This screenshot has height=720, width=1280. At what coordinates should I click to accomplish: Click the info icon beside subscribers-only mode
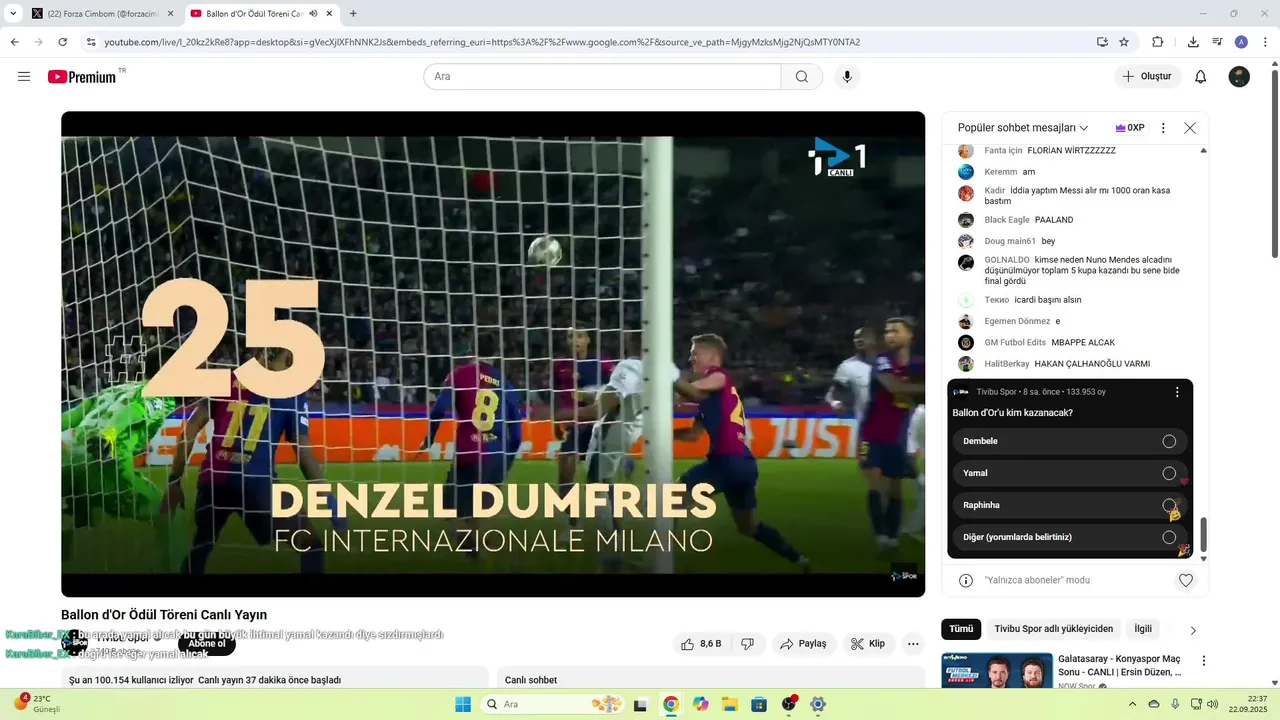[x=966, y=580]
